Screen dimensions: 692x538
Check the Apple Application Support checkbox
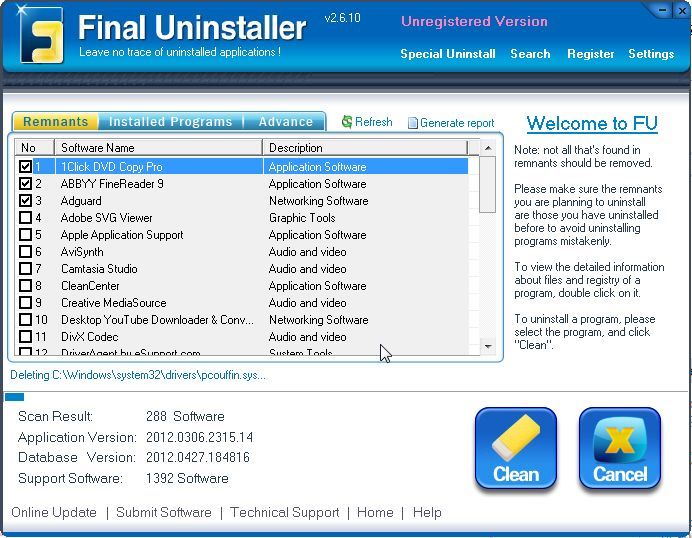pos(25,234)
